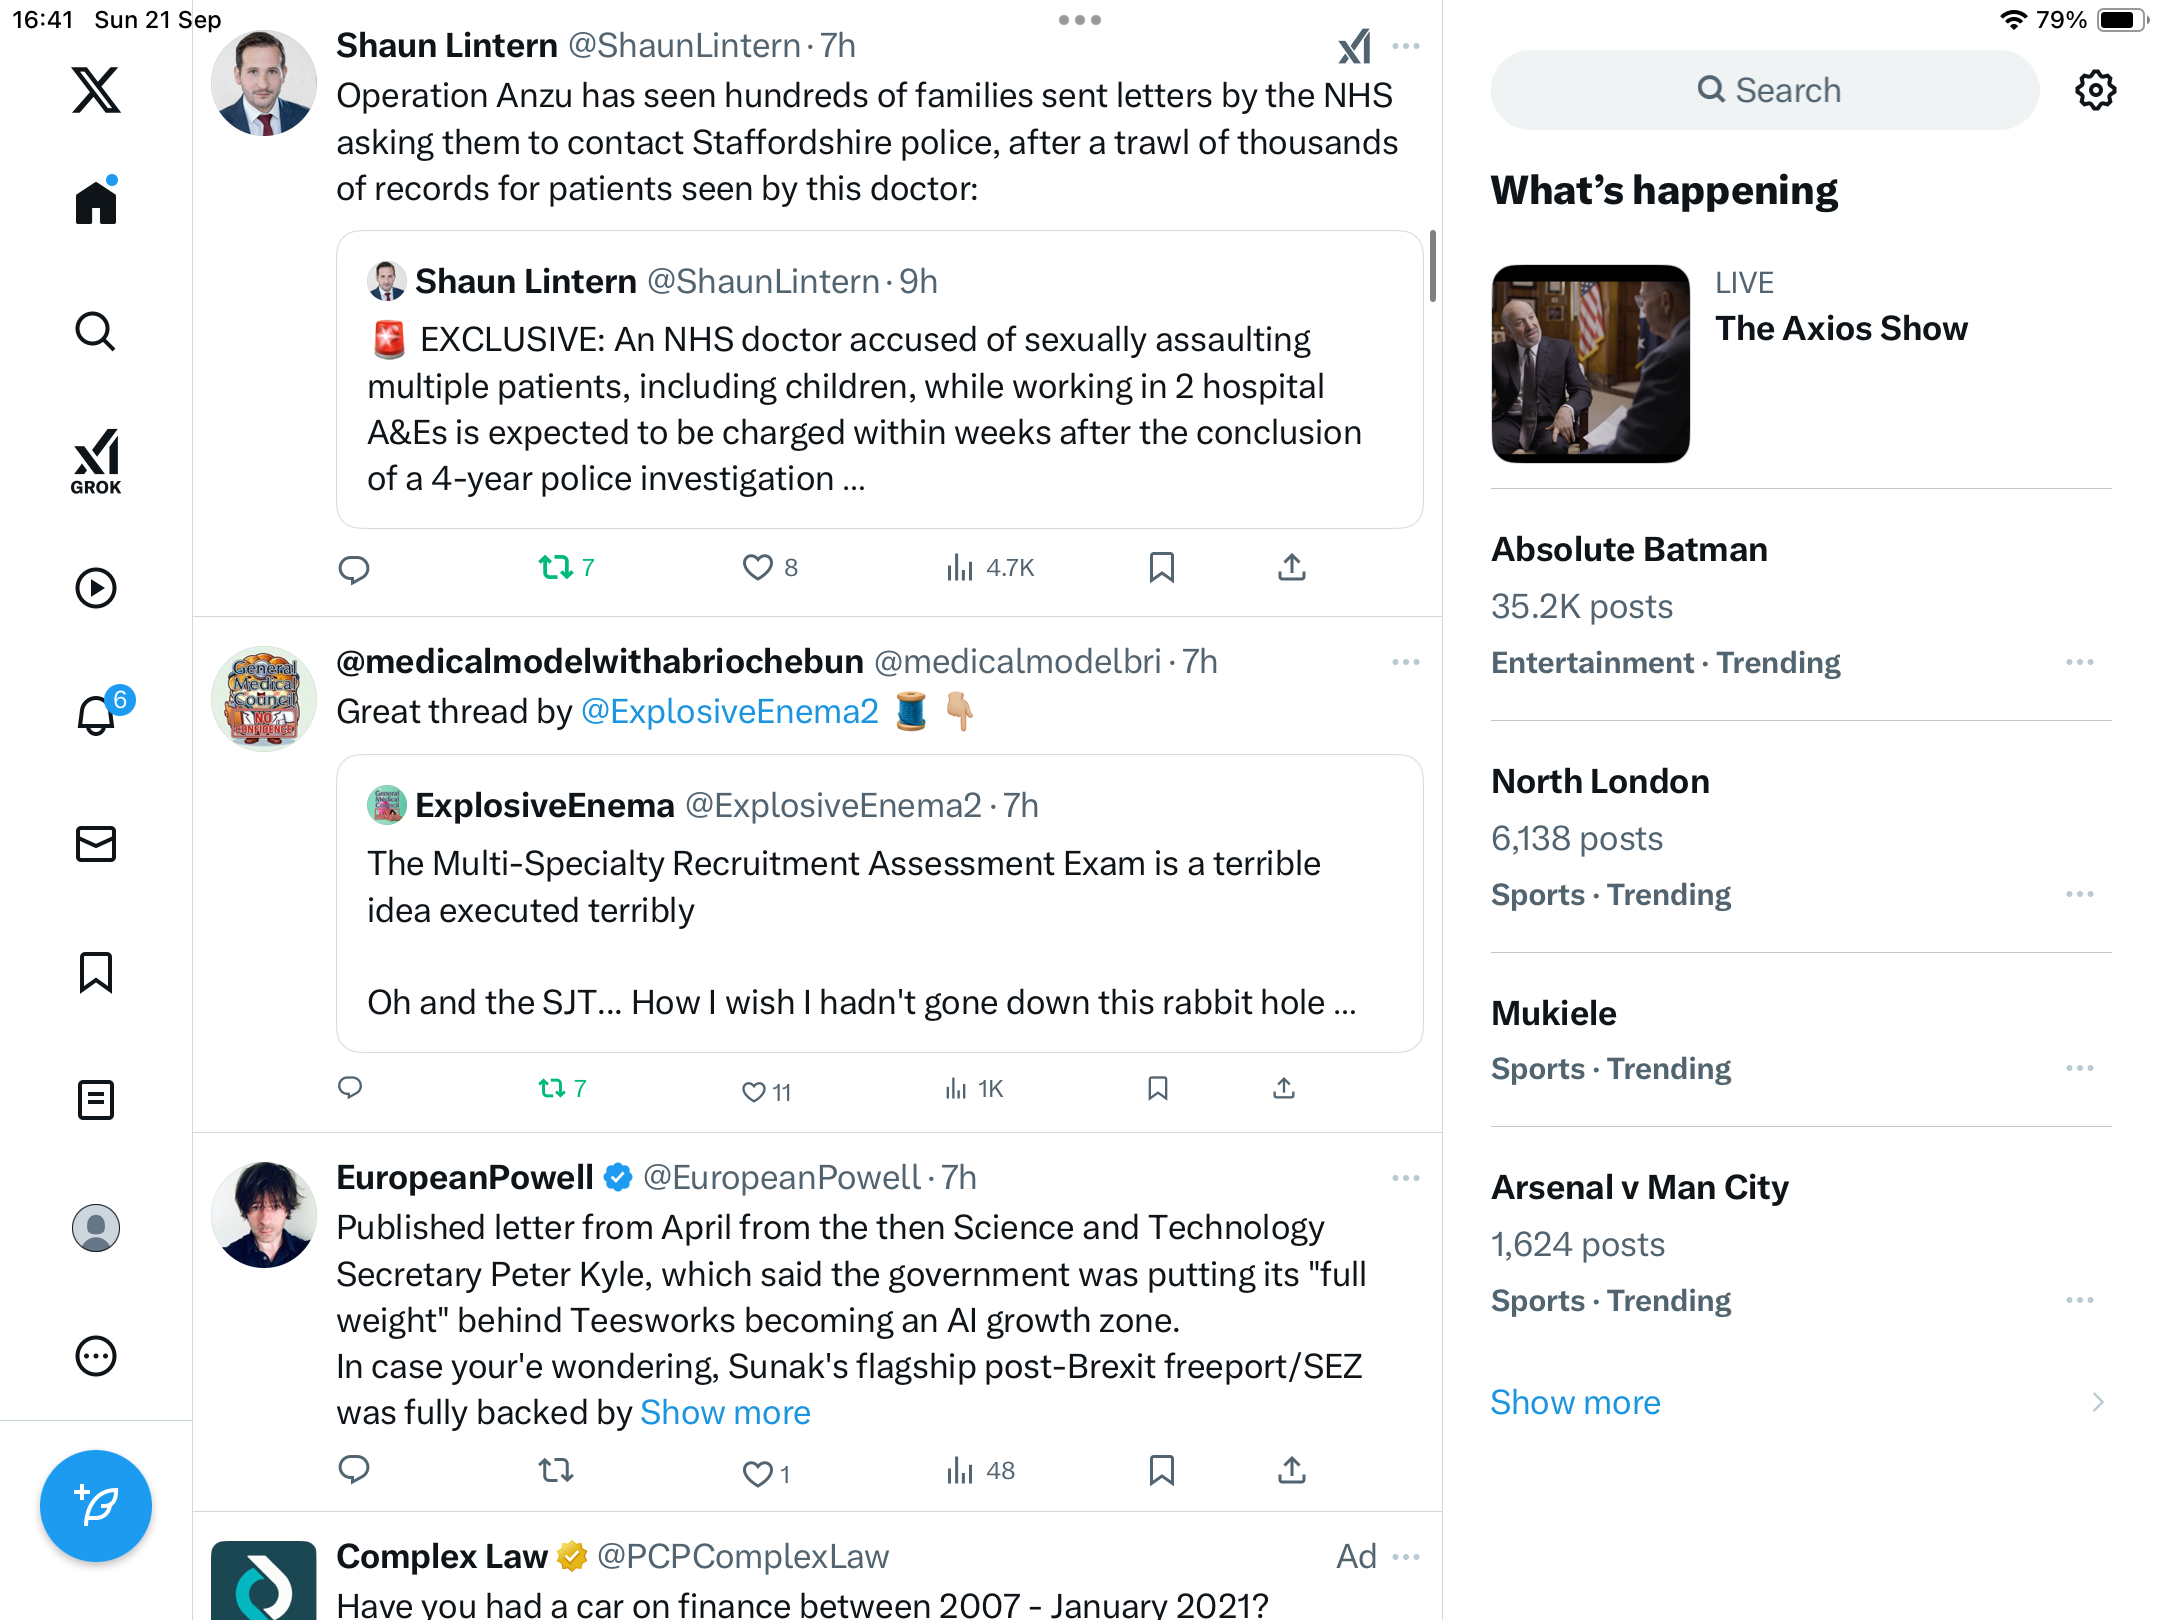This screenshot has height=1620, width=2160.
Task: Reply to the EuropeanPowell post
Action: [354, 1470]
